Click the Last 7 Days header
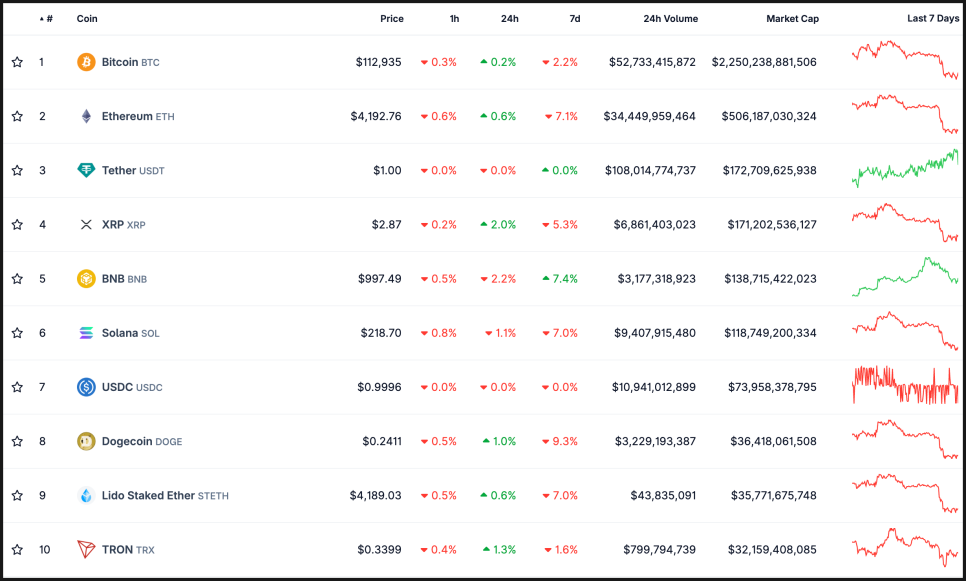This screenshot has width=966, height=581. tap(933, 18)
